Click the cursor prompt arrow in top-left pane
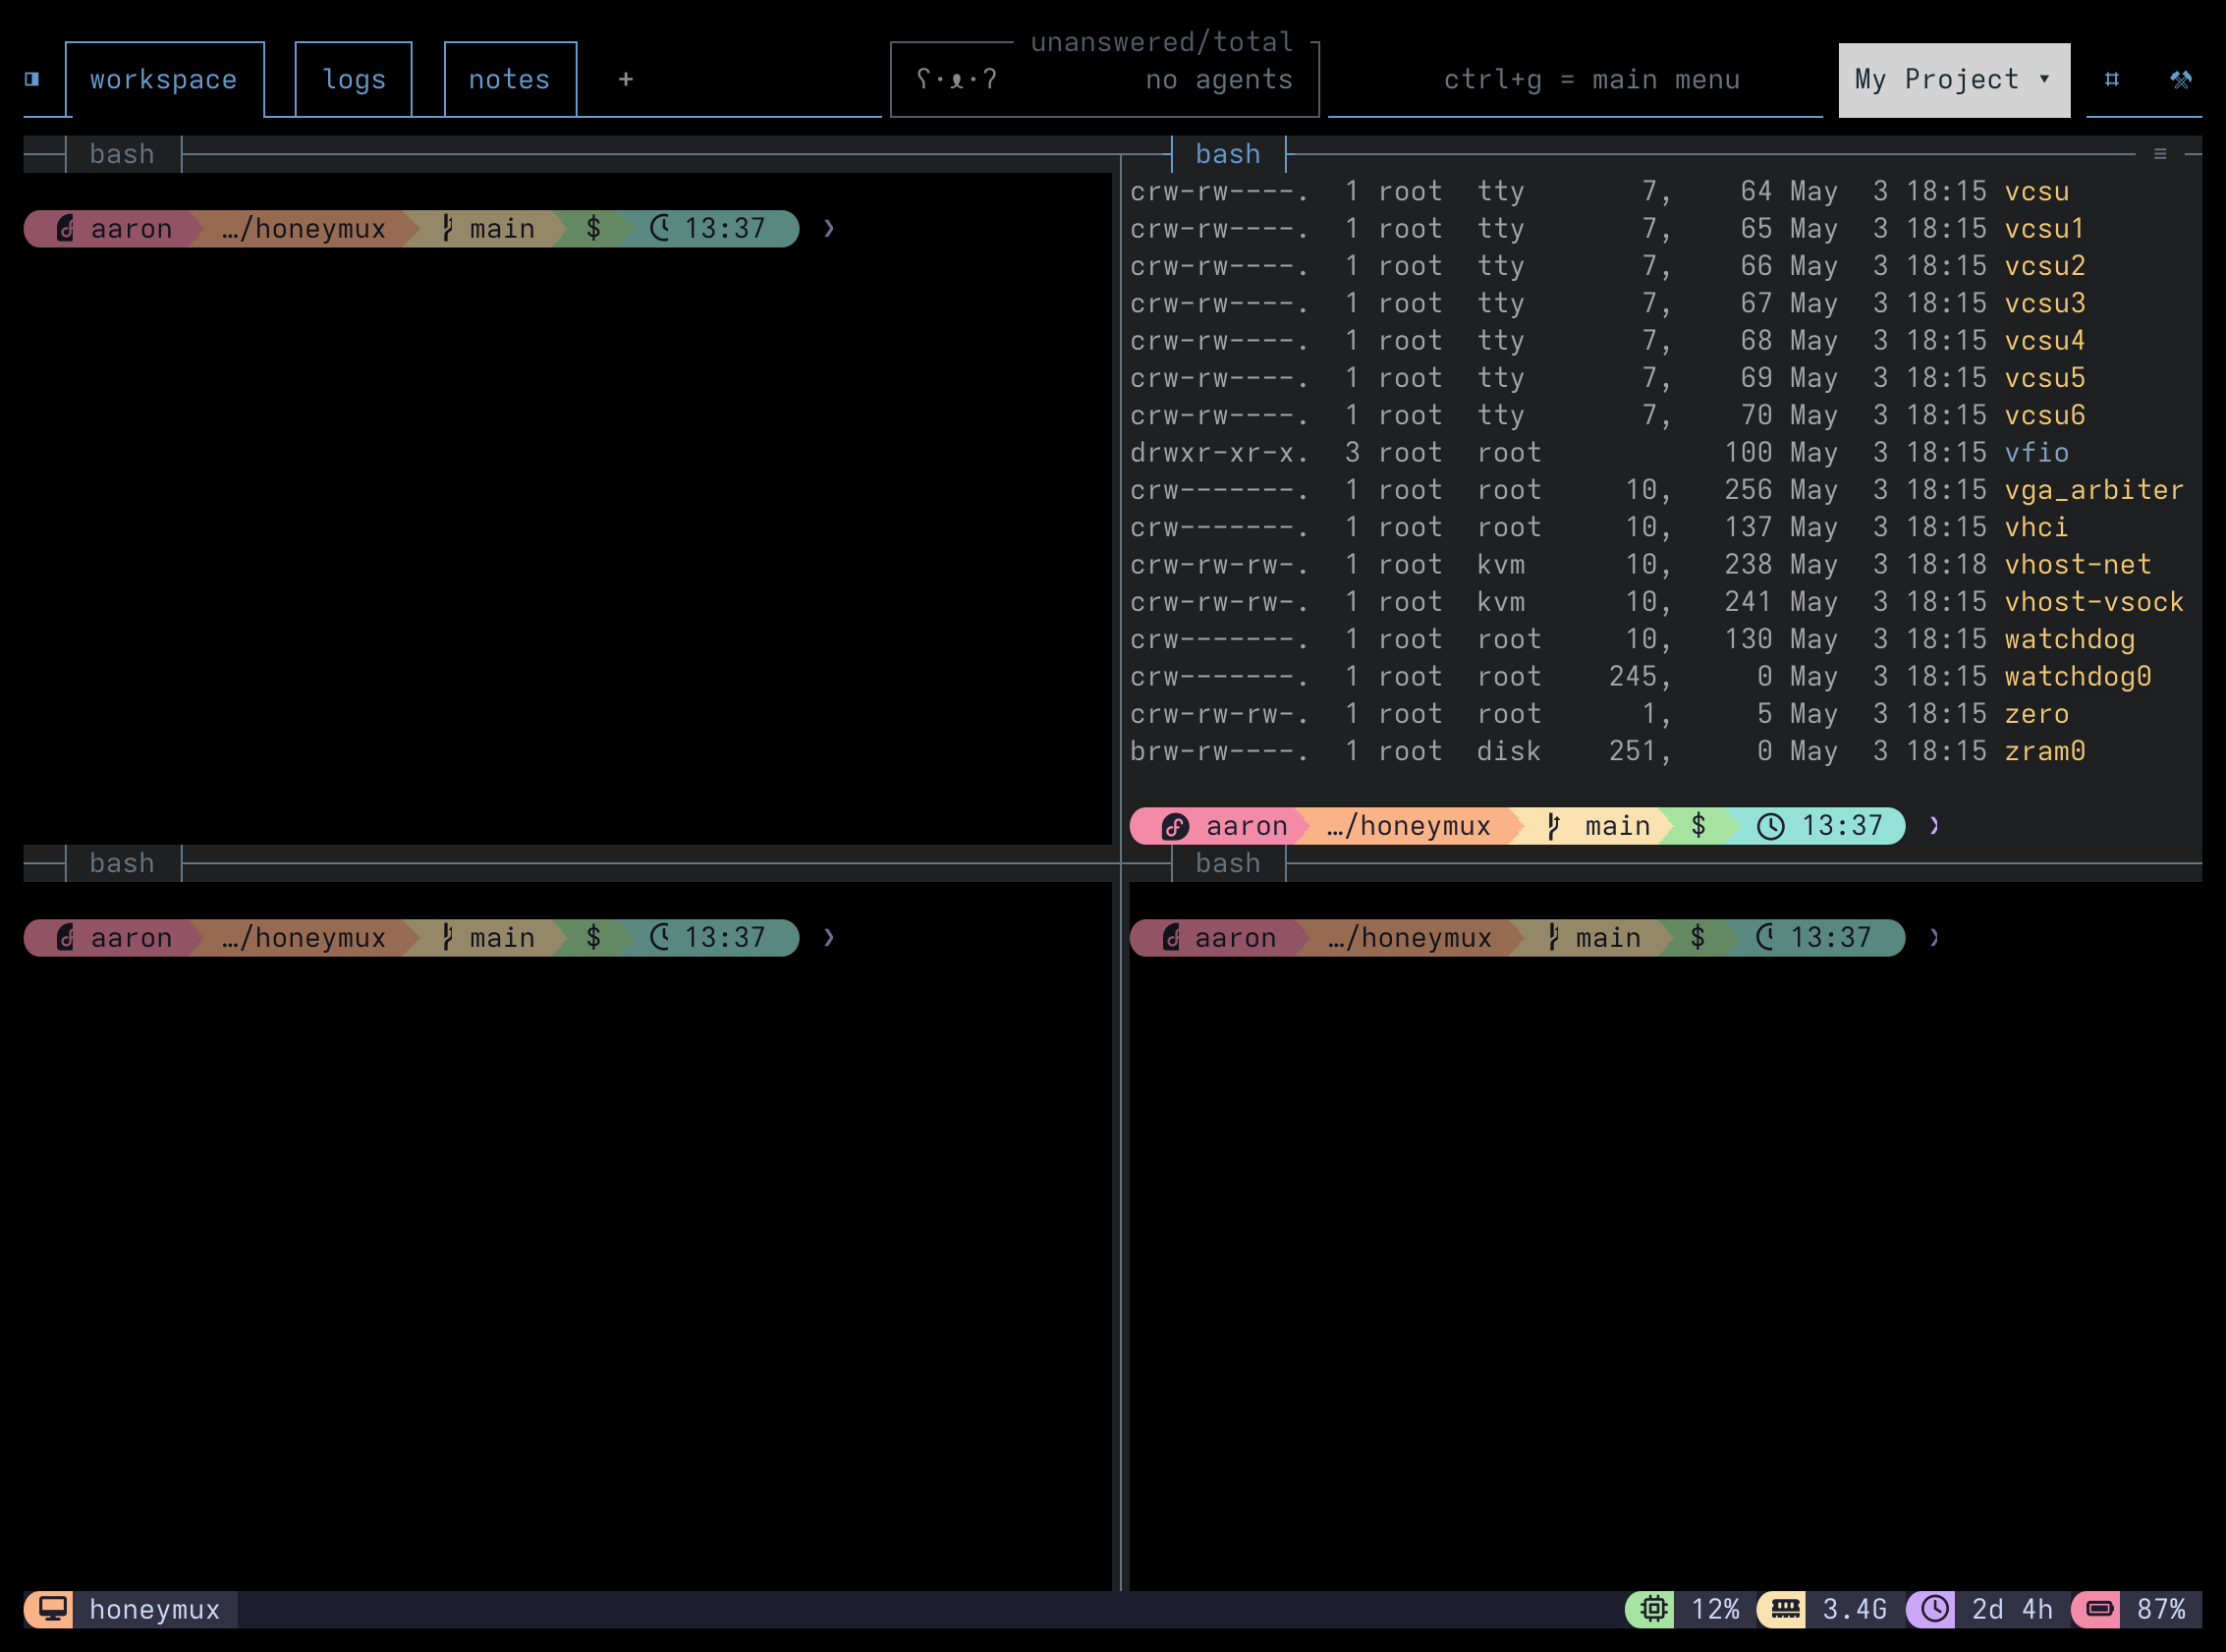This screenshot has height=1652, width=2226. point(829,229)
